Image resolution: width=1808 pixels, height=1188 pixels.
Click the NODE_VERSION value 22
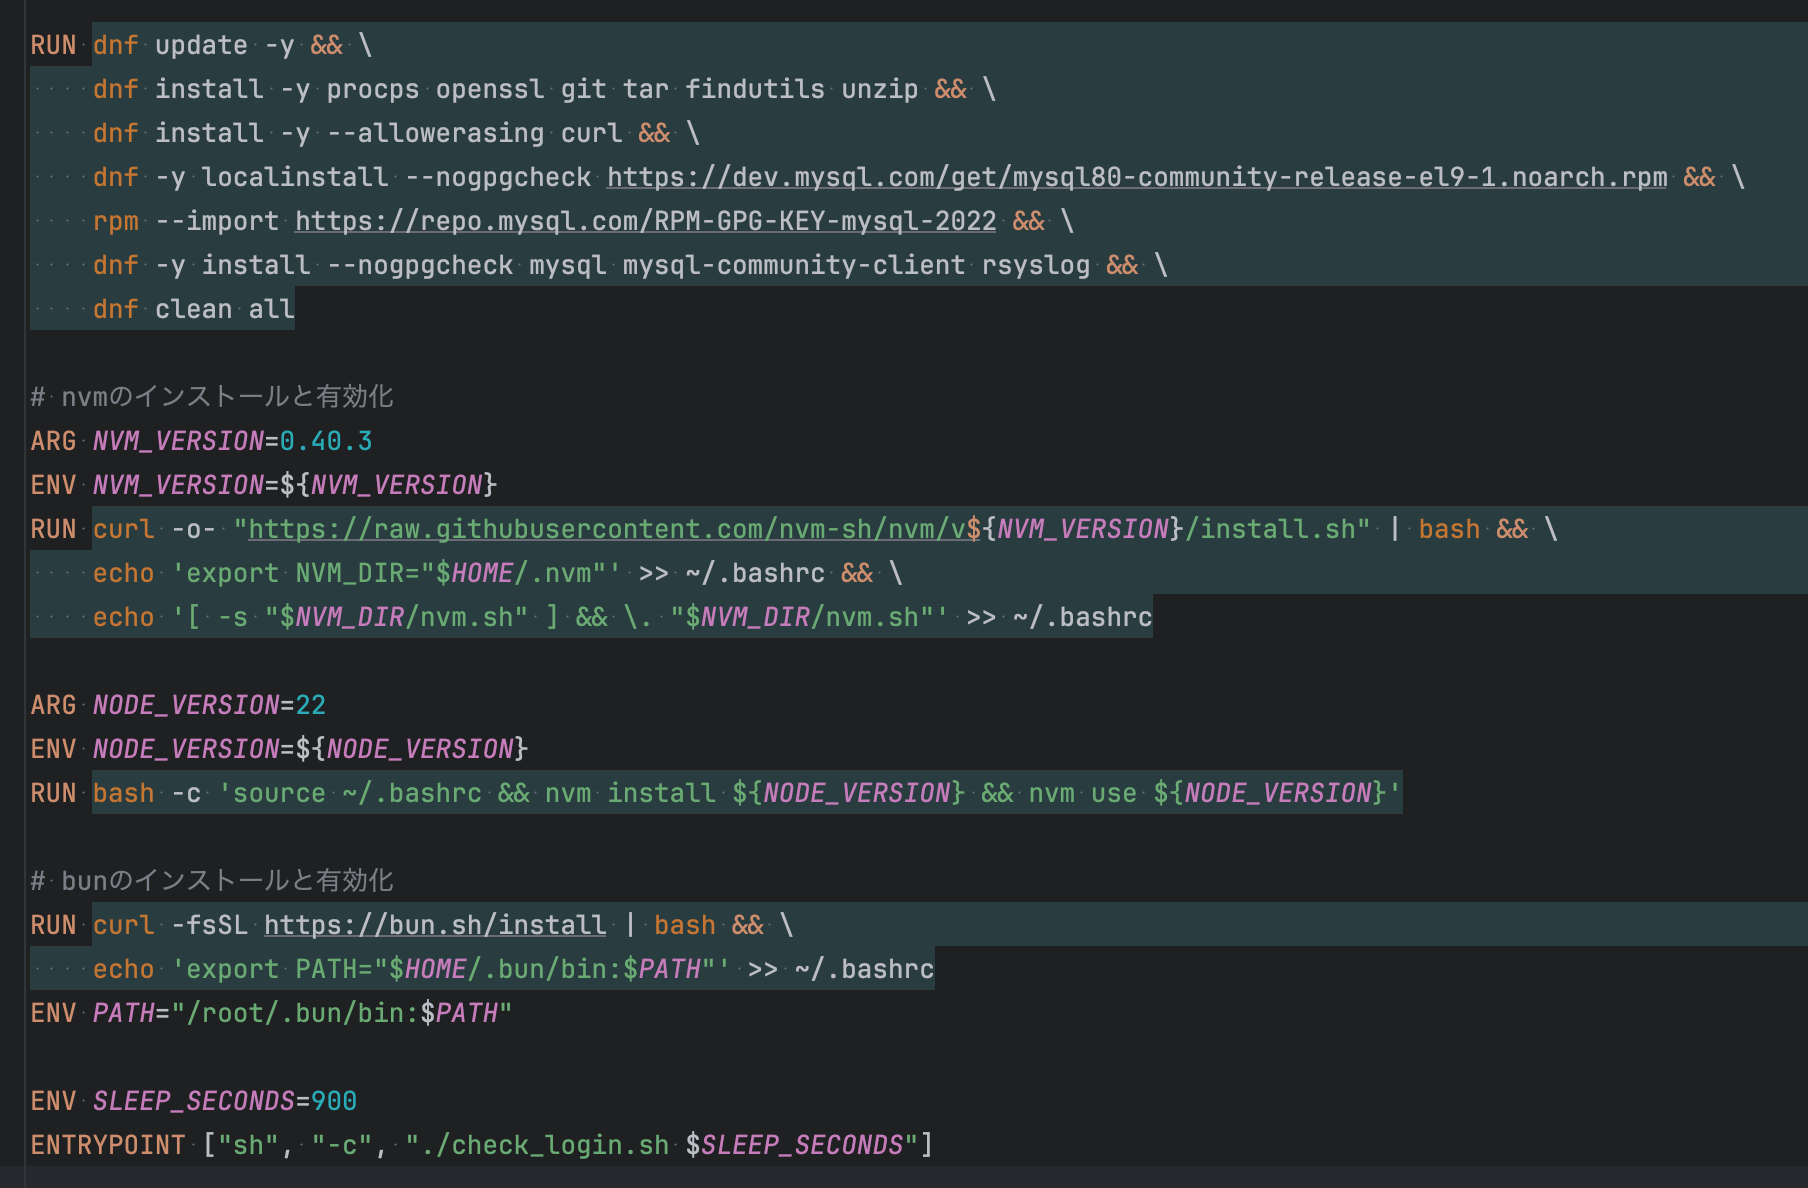(x=311, y=705)
